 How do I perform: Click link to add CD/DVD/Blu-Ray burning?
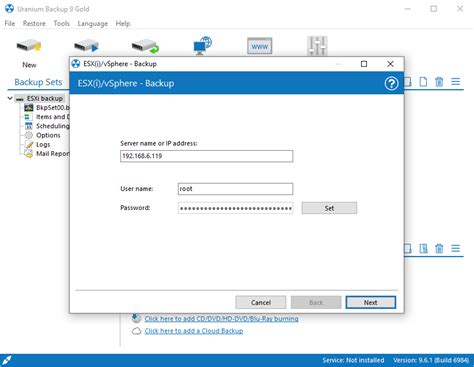221,319
